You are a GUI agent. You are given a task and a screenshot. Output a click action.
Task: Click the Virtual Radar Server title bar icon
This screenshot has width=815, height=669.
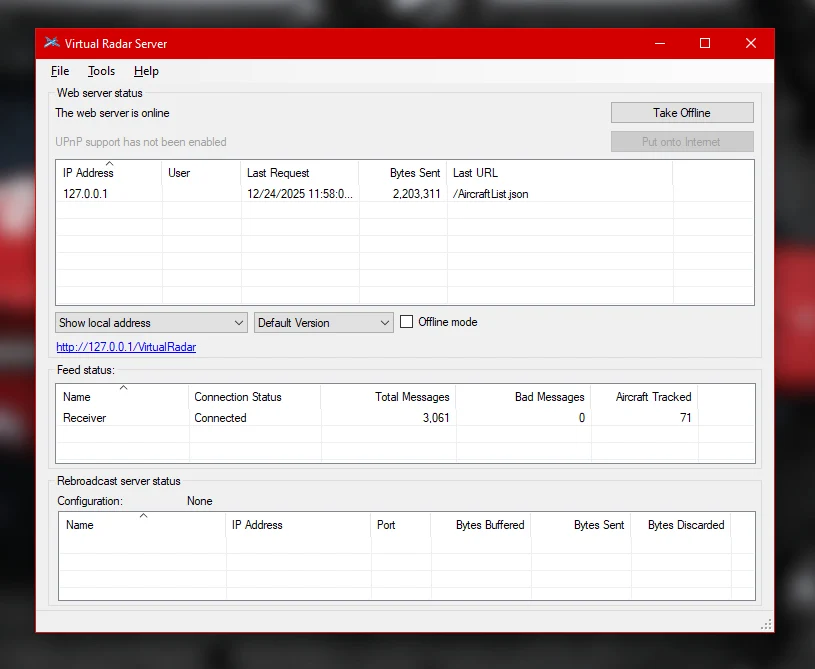(52, 43)
